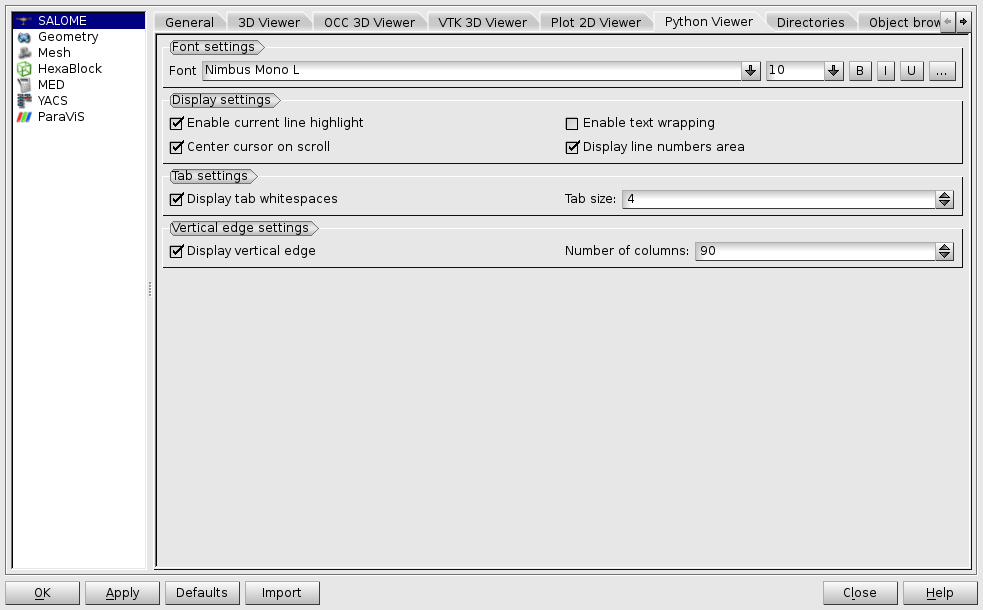Select the ParaViS module icon
Image resolution: width=983 pixels, height=610 pixels.
pos(25,117)
